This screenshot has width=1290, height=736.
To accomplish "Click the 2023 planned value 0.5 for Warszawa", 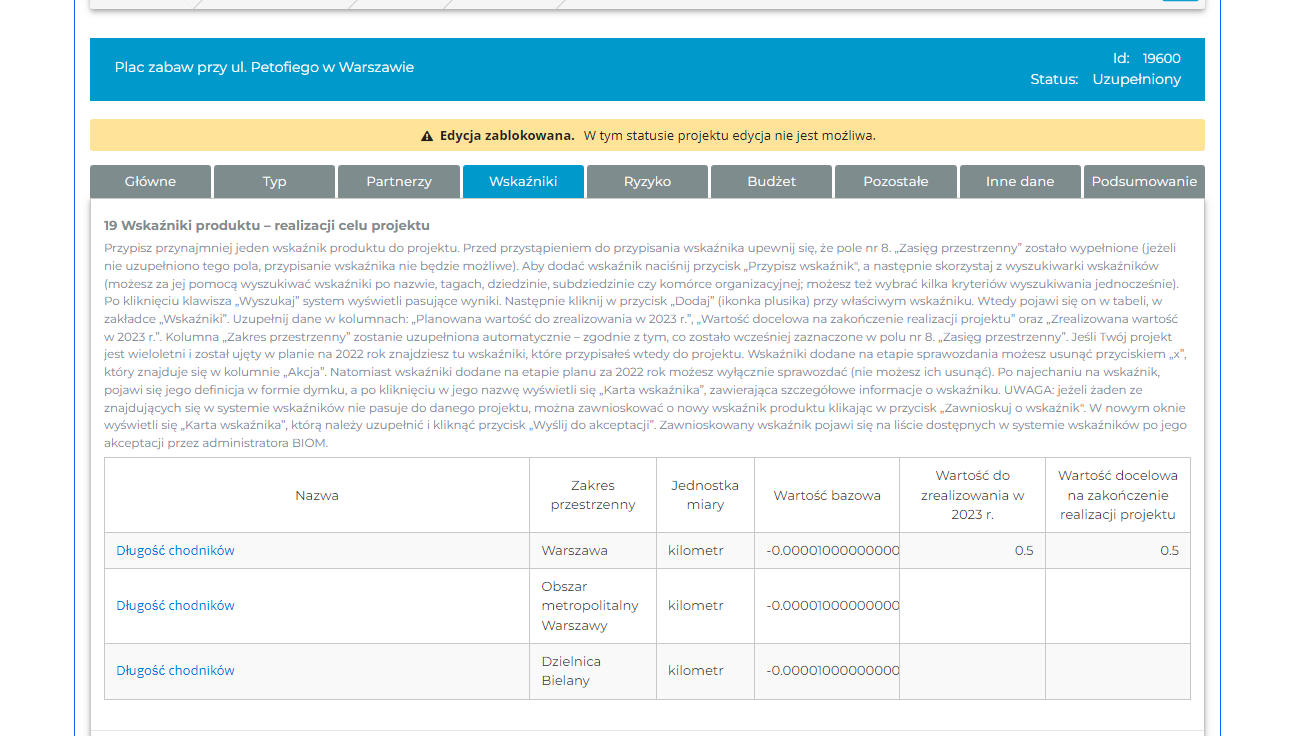I will point(1023,551).
